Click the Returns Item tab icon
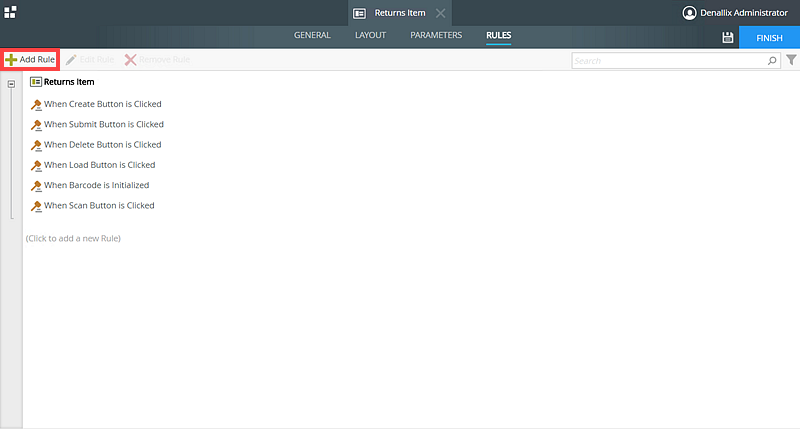This screenshot has height=429, width=800. (360, 13)
